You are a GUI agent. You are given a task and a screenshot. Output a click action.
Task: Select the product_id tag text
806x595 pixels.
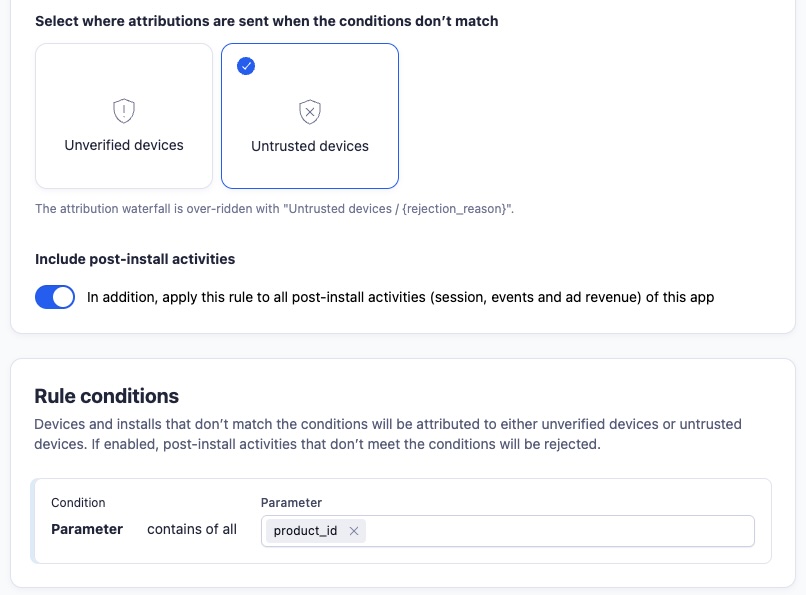coord(305,531)
